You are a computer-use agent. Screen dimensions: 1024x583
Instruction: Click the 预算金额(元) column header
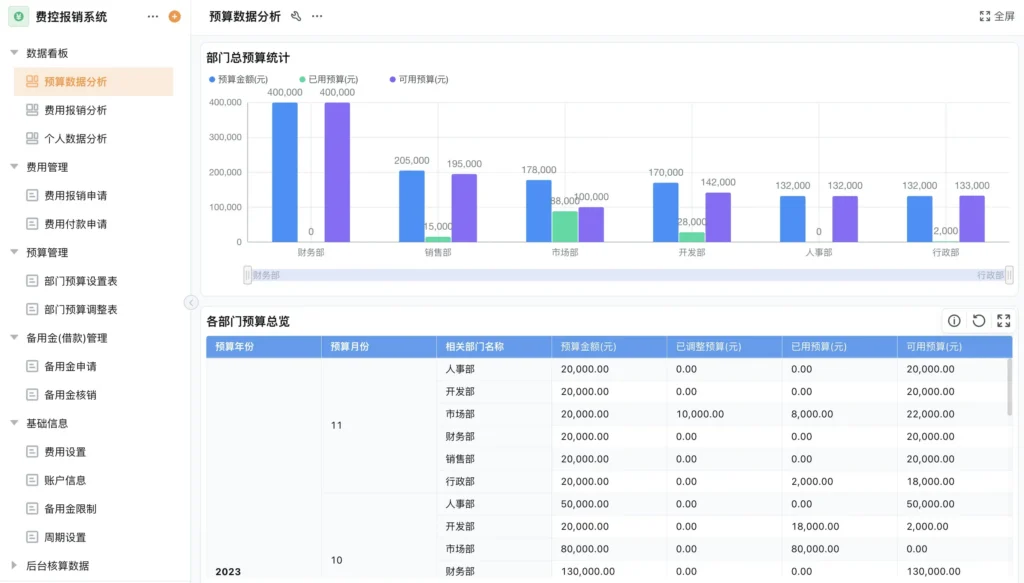click(588, 347)
